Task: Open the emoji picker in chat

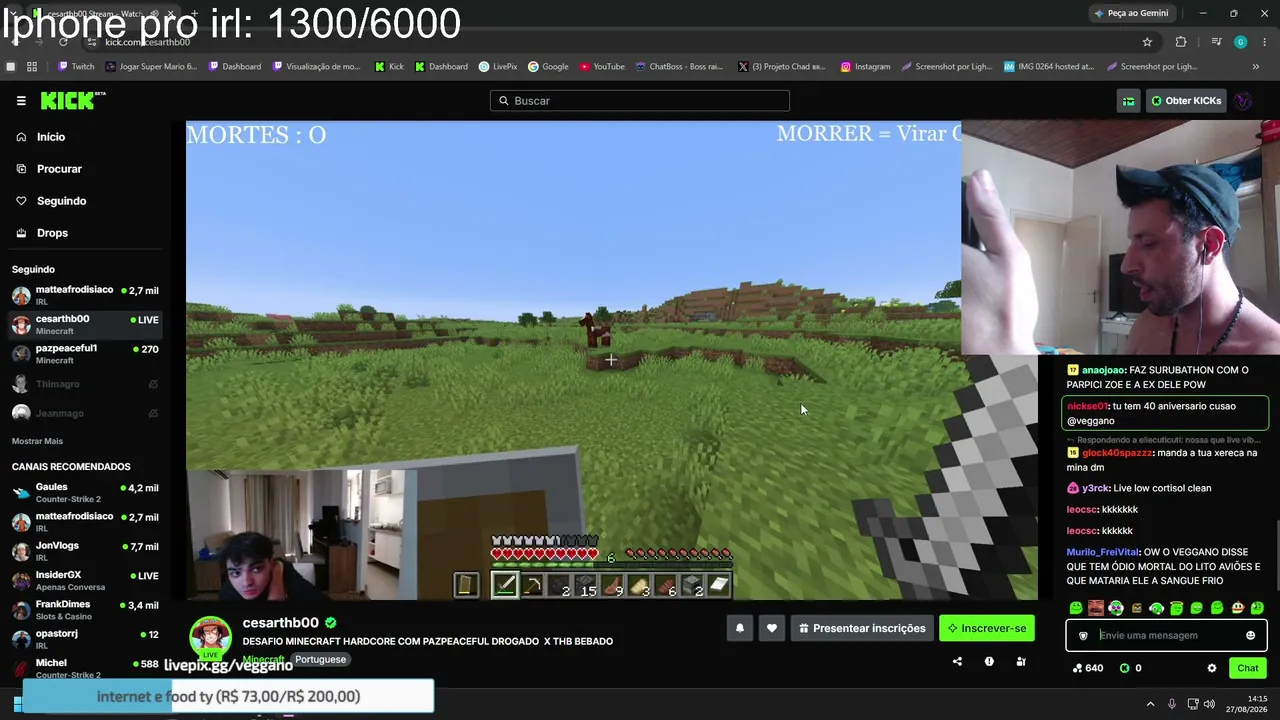Action: point(1250,635)
